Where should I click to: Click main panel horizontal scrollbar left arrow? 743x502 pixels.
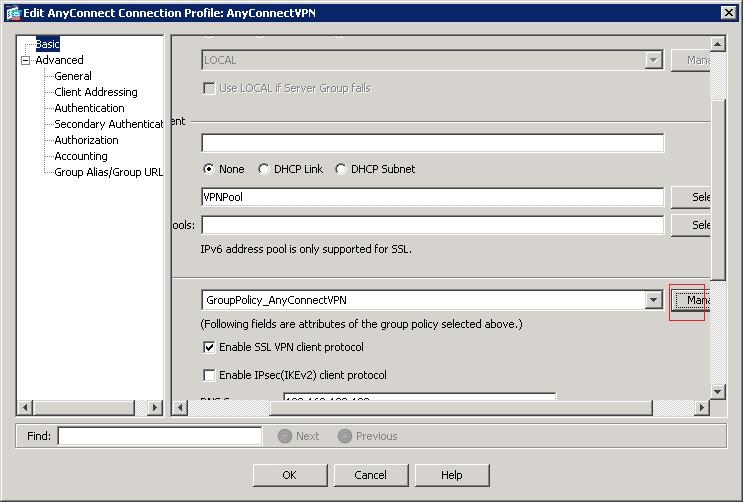point(180,408)
